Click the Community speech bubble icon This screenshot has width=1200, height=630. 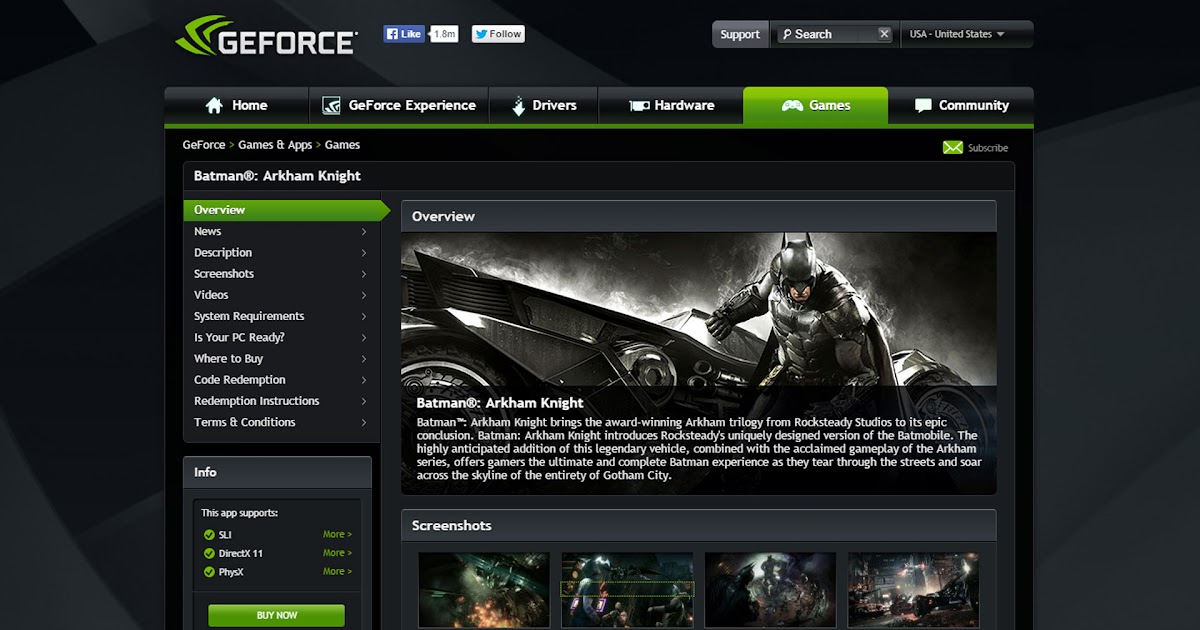(x=923, y=105)
